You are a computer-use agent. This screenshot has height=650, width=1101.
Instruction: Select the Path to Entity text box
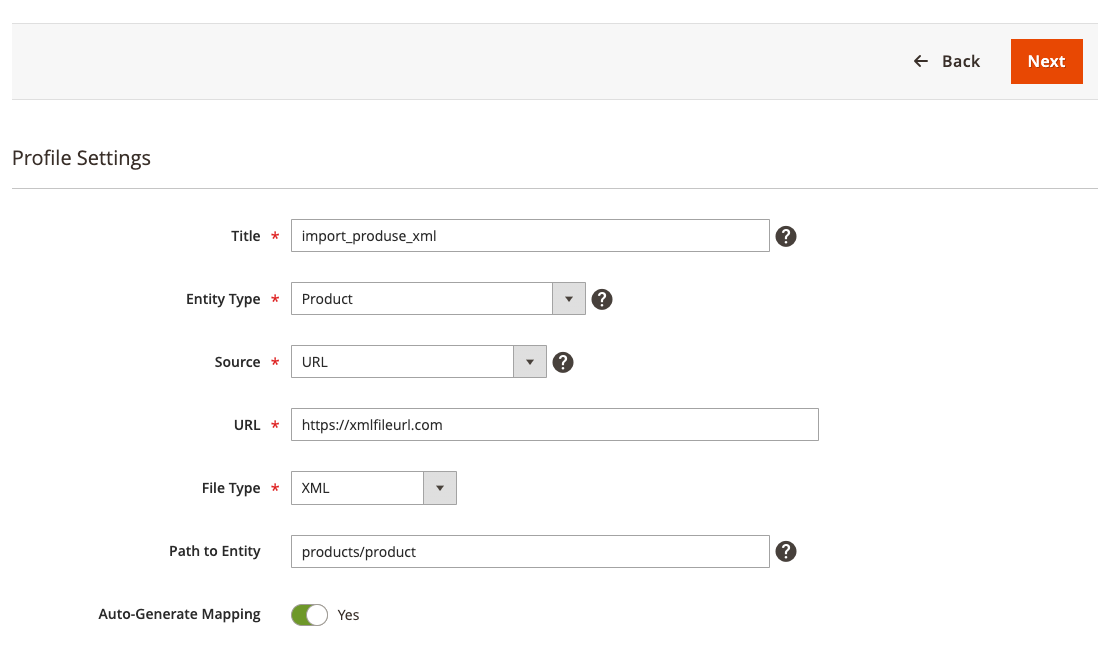530,552
